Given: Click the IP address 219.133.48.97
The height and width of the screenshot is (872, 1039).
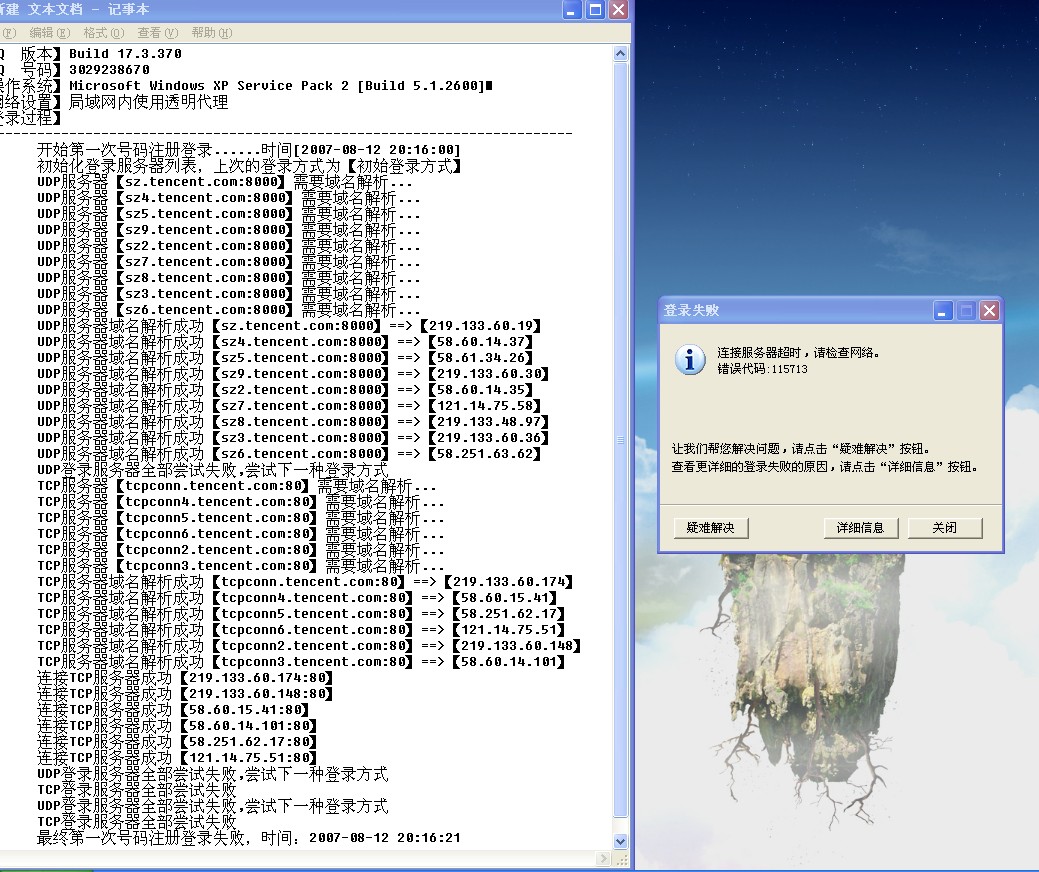Looking at the screenshot, I should [x=489, y=421].
